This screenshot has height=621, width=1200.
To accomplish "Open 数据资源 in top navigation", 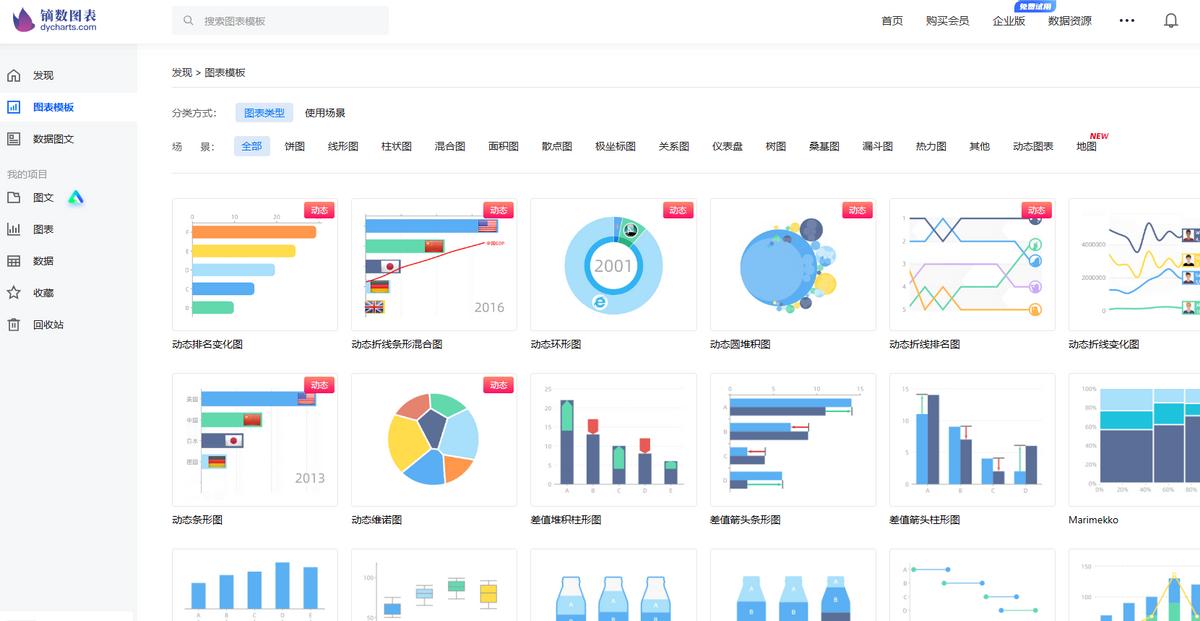I will pyautogui.click(x=1070, y=21).
